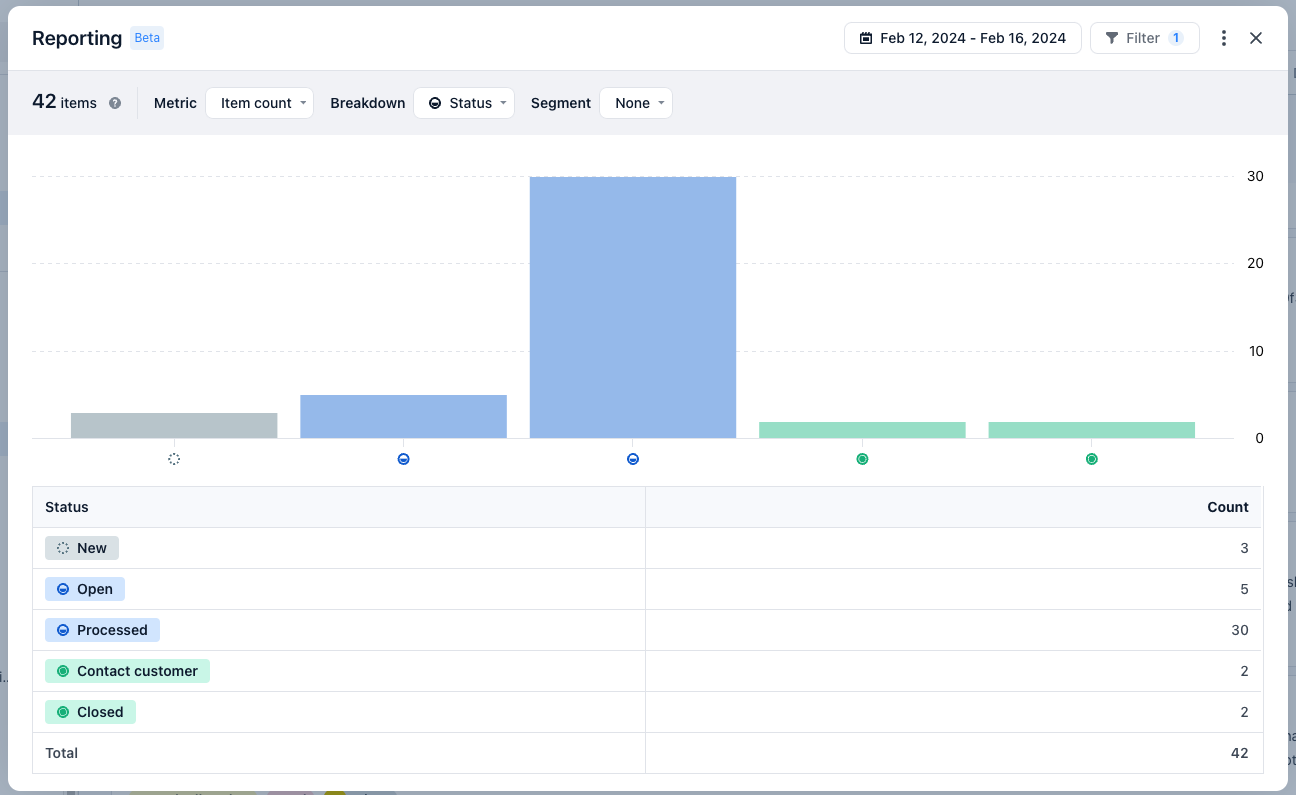Click the Open status icon under second bar
Image resolution: width=1296 pixels, height=795 pixels.
click(x=403, y=459)
